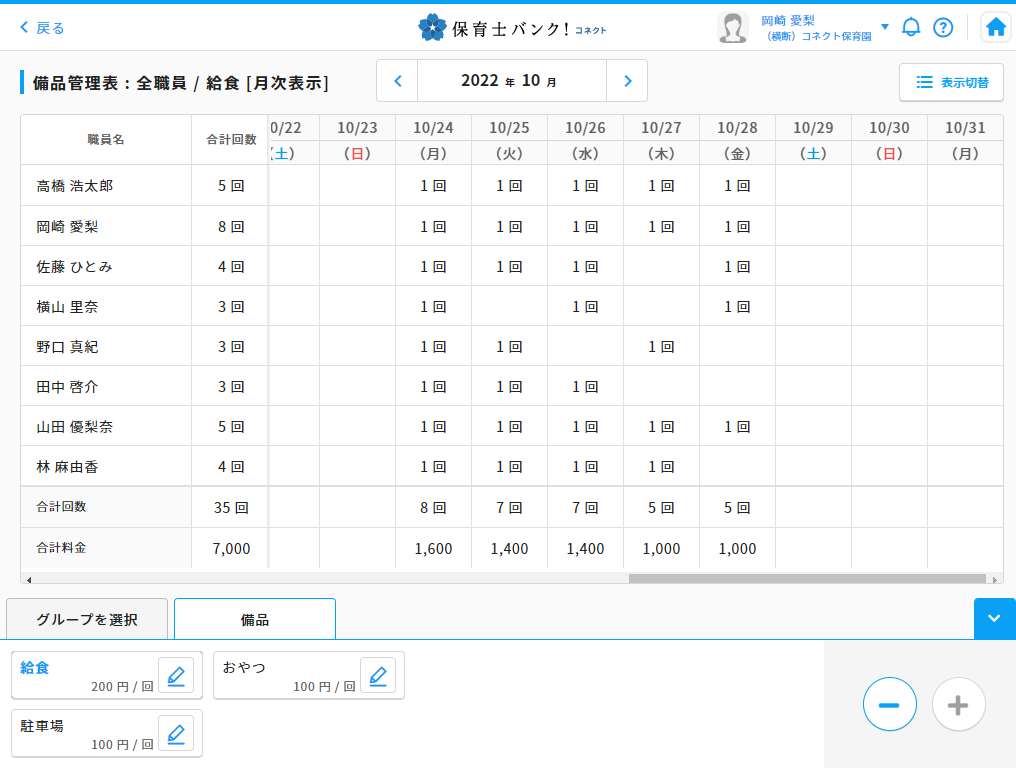Go back with 戻る link

pyautogui.click(x=42, y=28)
